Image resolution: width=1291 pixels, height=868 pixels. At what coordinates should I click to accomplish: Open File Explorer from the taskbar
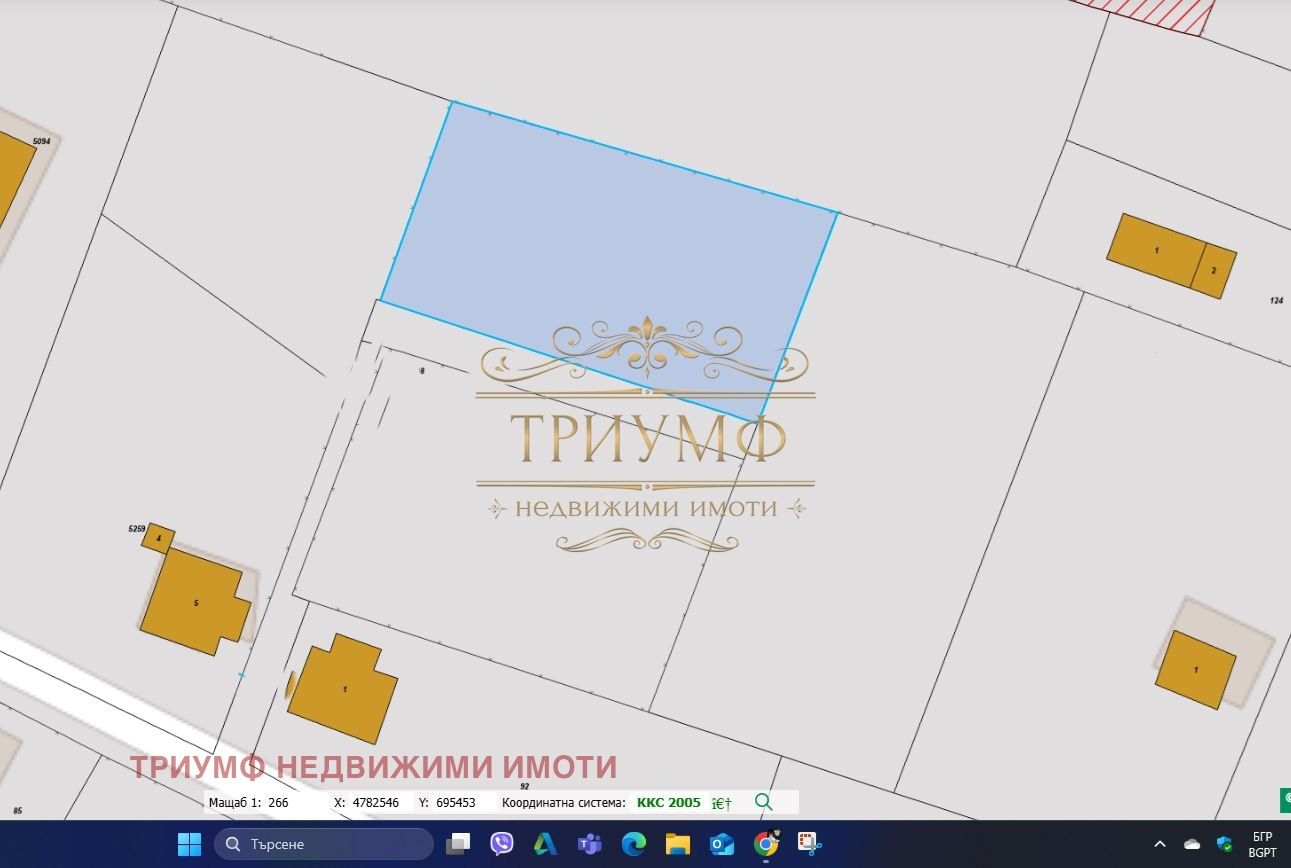[678, 844]
